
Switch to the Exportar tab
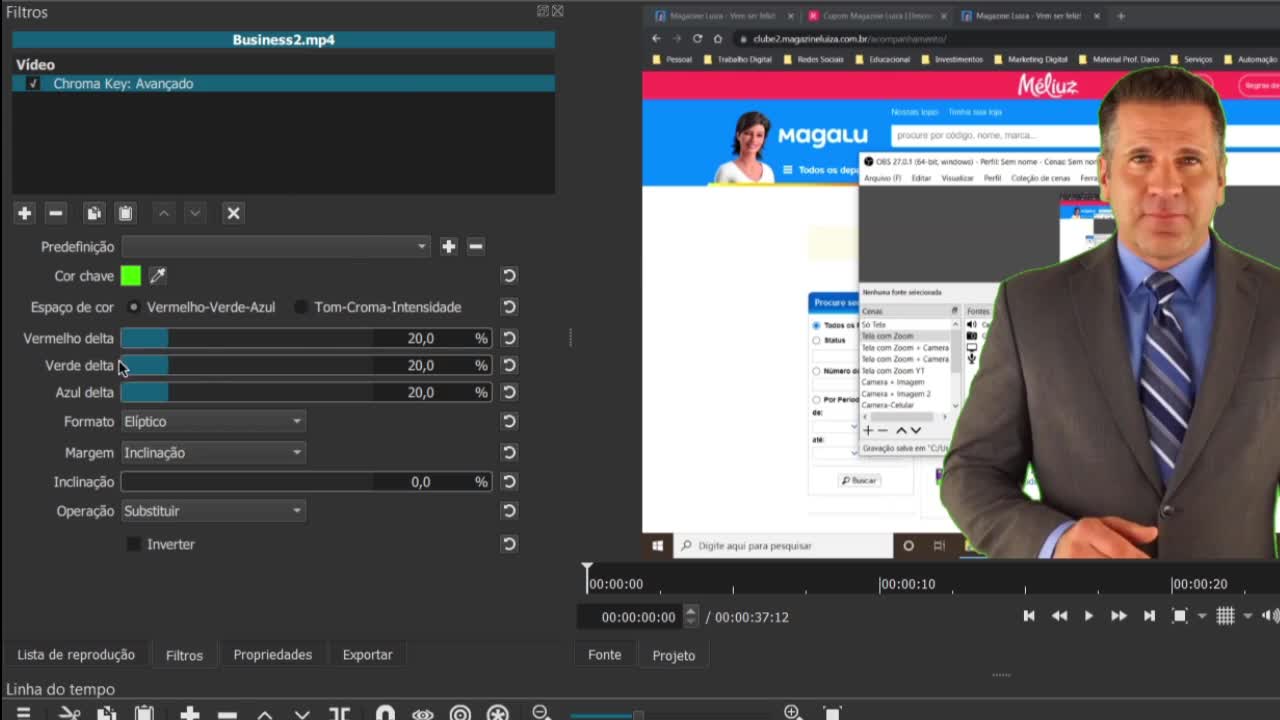[368, 655]
